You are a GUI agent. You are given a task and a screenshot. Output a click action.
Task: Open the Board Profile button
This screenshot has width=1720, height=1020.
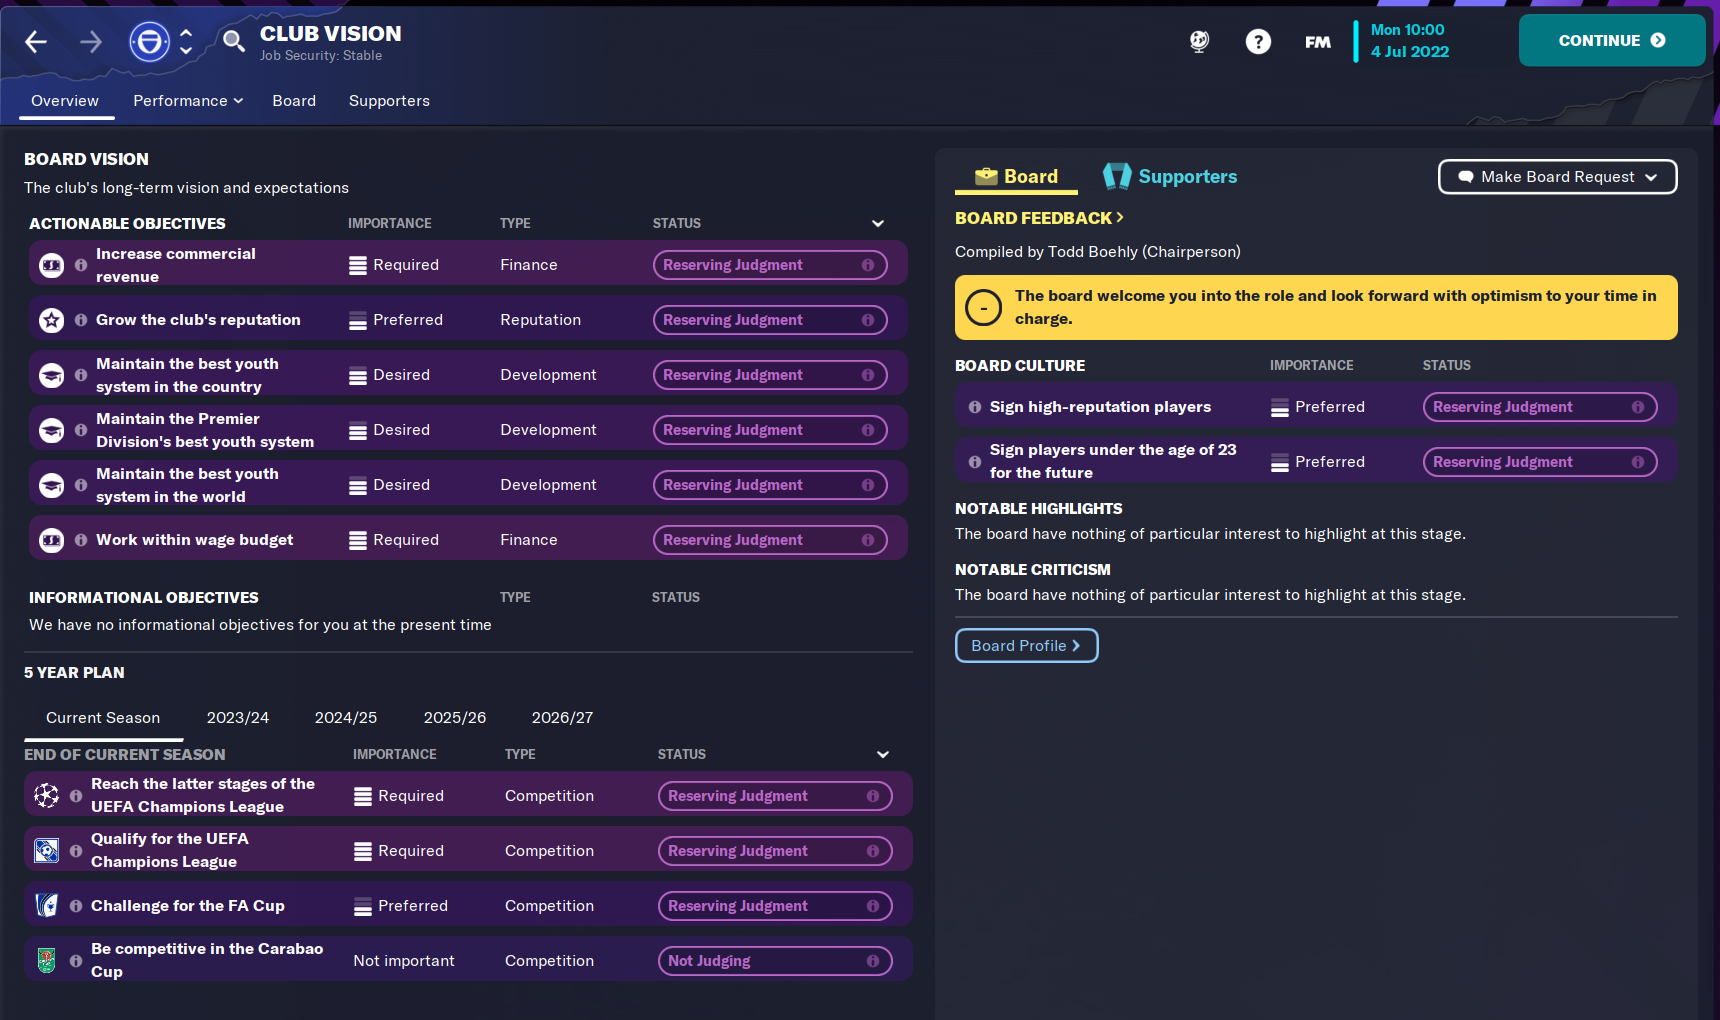(x=1027, y=646)
